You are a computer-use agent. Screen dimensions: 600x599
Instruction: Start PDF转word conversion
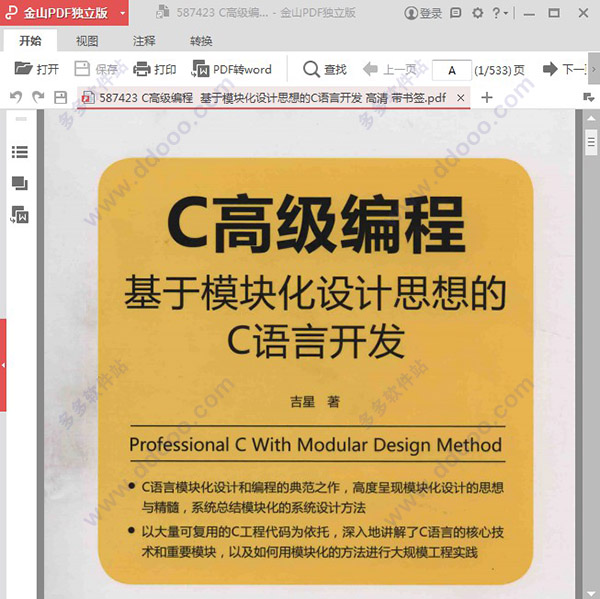232,69
